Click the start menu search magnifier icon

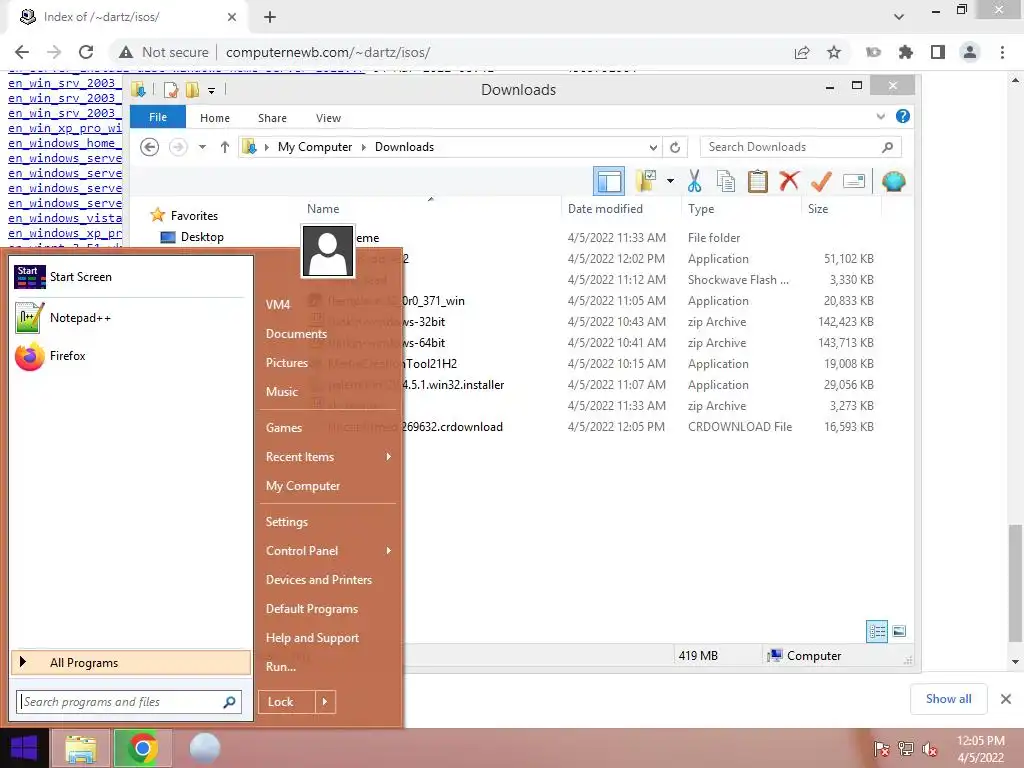click(x=229, y=702)
